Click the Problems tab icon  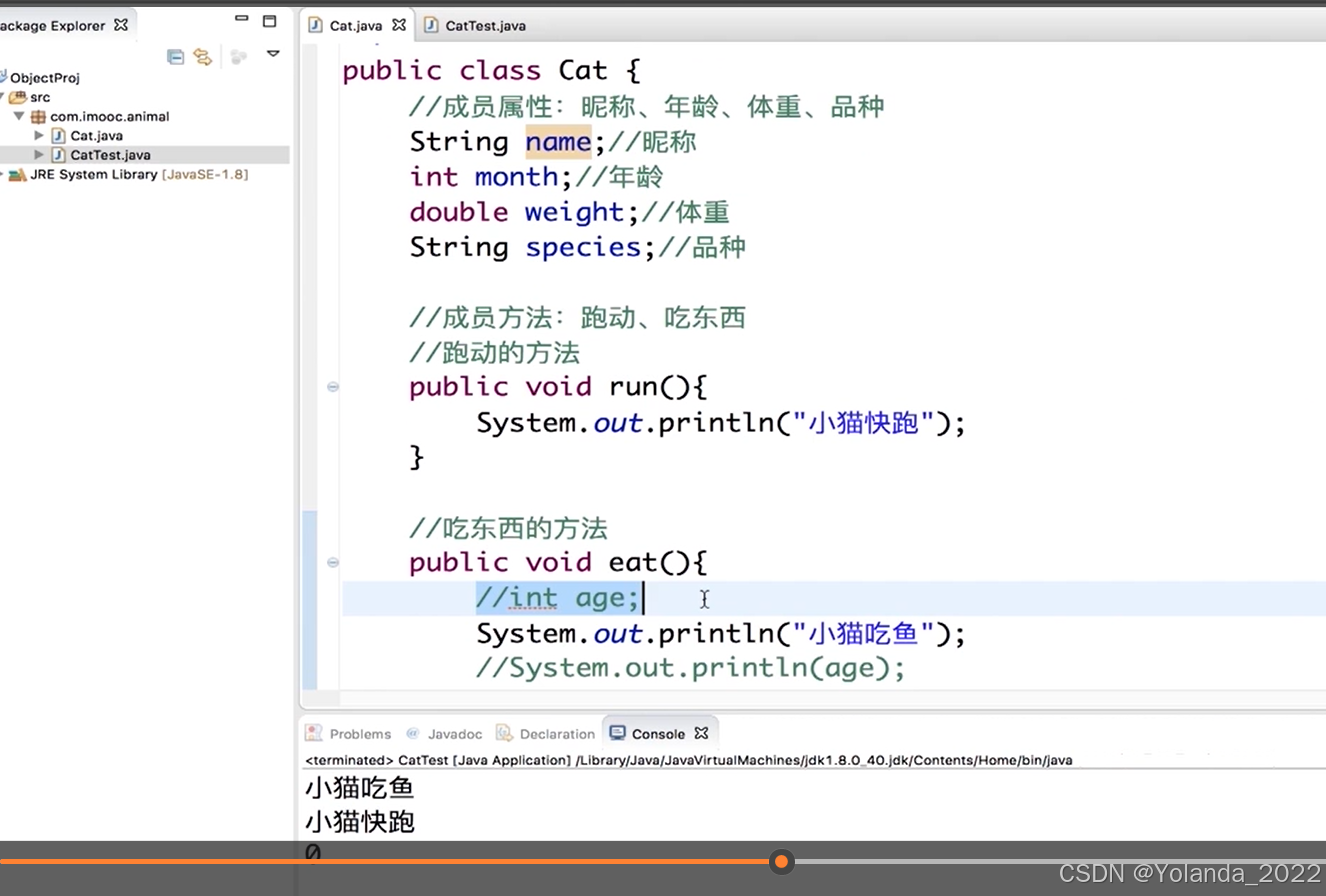tap(314, 733)
